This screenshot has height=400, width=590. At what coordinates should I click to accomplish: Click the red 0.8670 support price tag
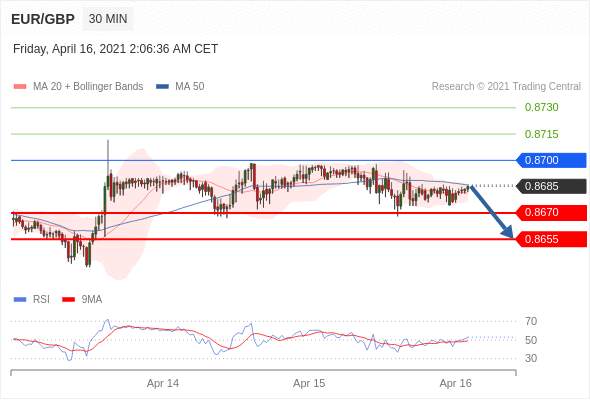tap(552, 213)
